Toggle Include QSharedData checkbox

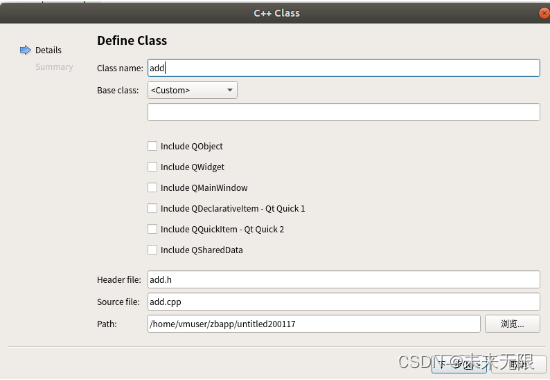tap(152, 250)
